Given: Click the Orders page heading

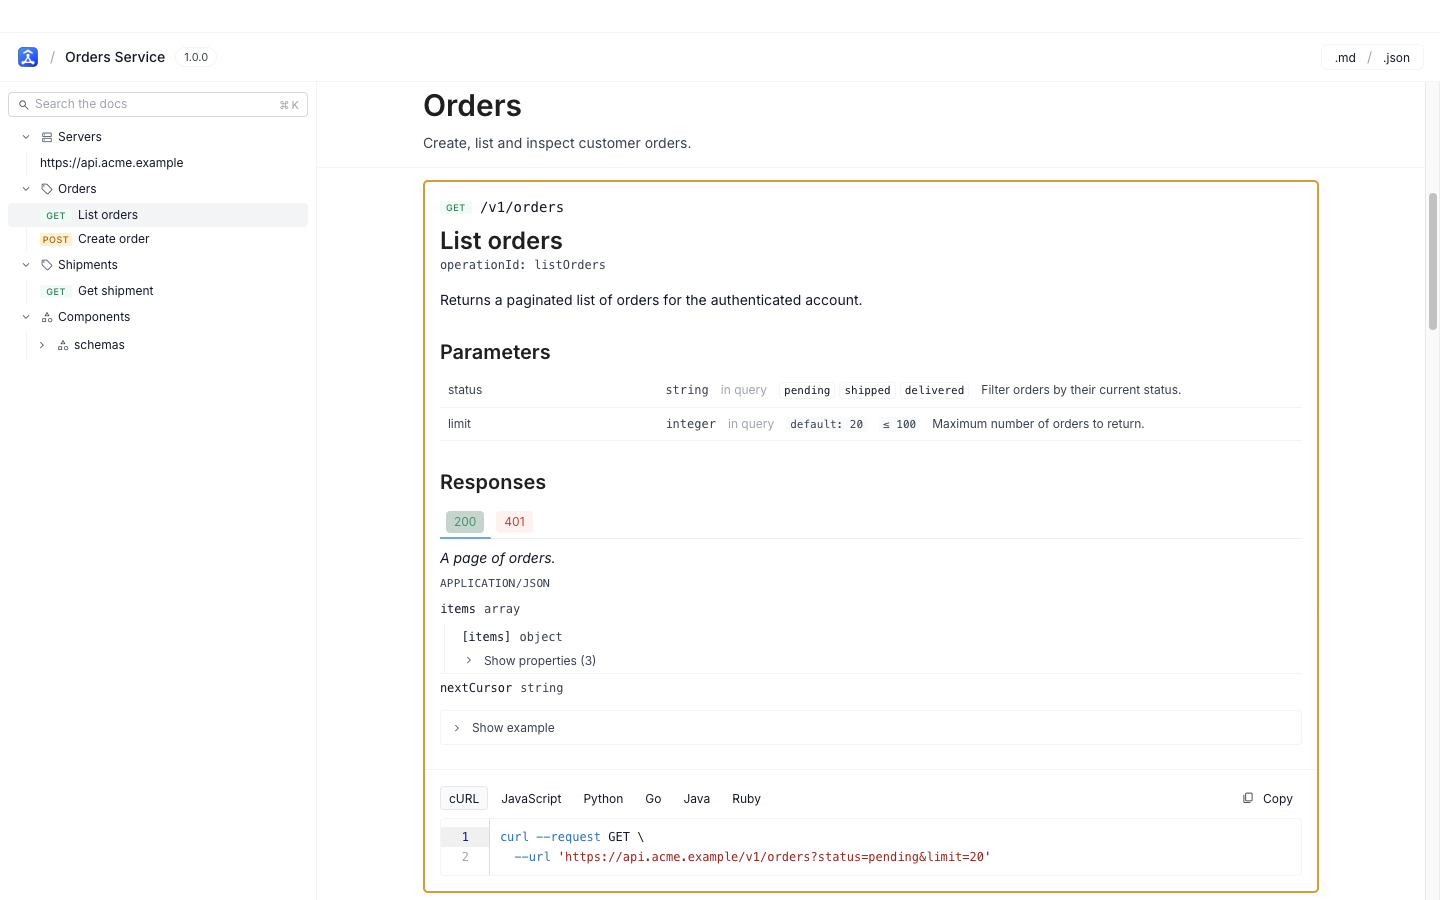Looking at the screenshot, I should coord(472,106).
